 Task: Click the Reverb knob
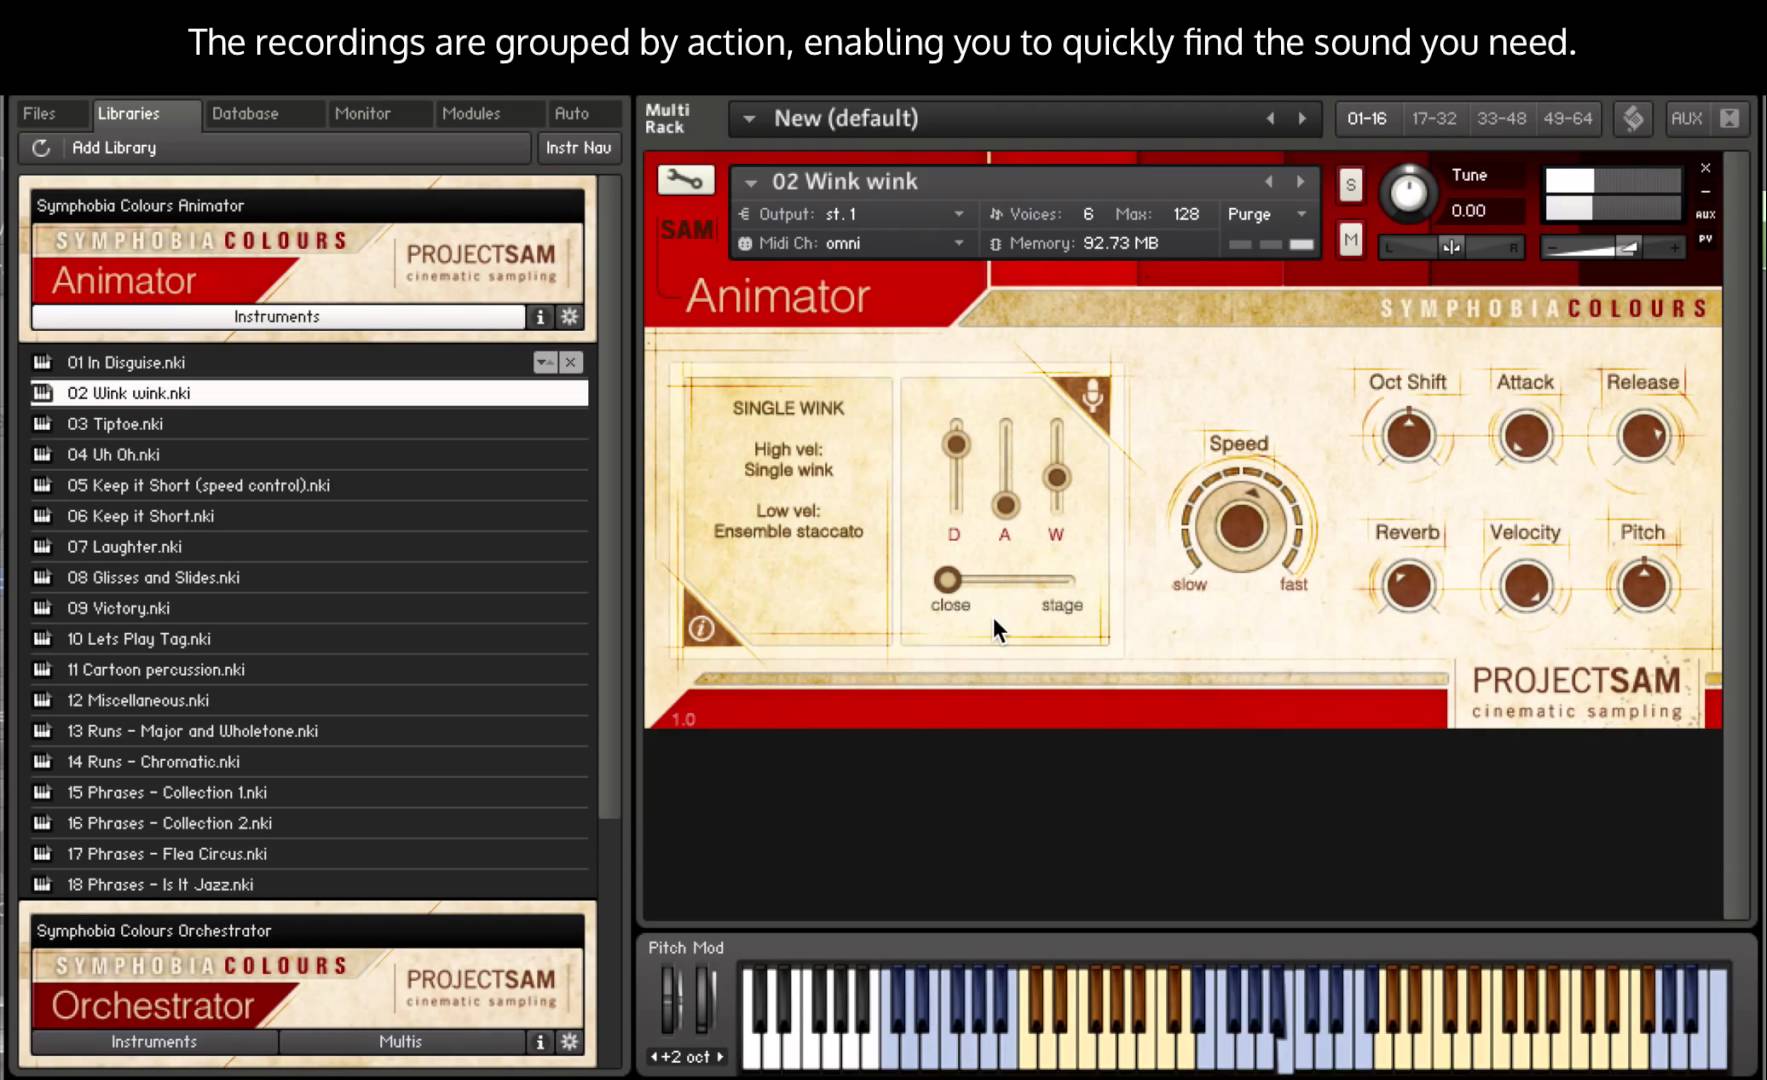pos(1408,586)
